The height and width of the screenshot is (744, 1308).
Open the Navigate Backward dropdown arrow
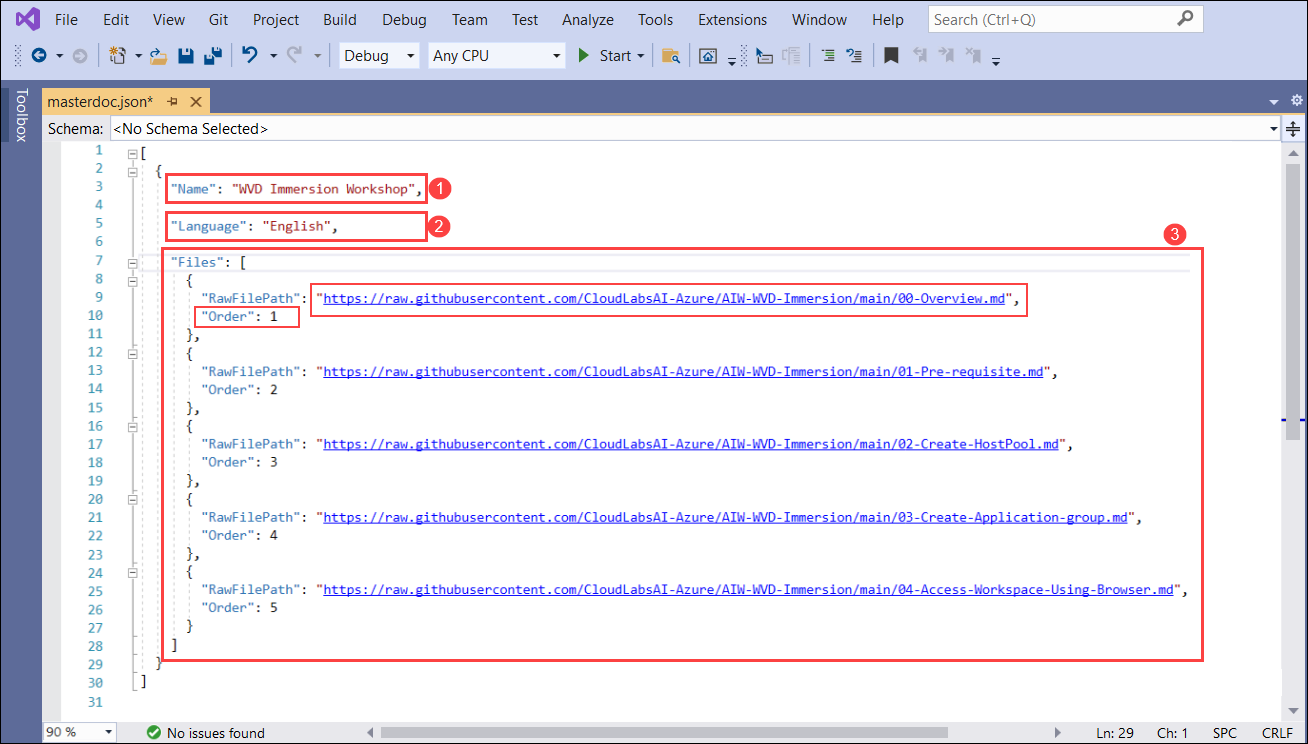(x=60, y=56)
